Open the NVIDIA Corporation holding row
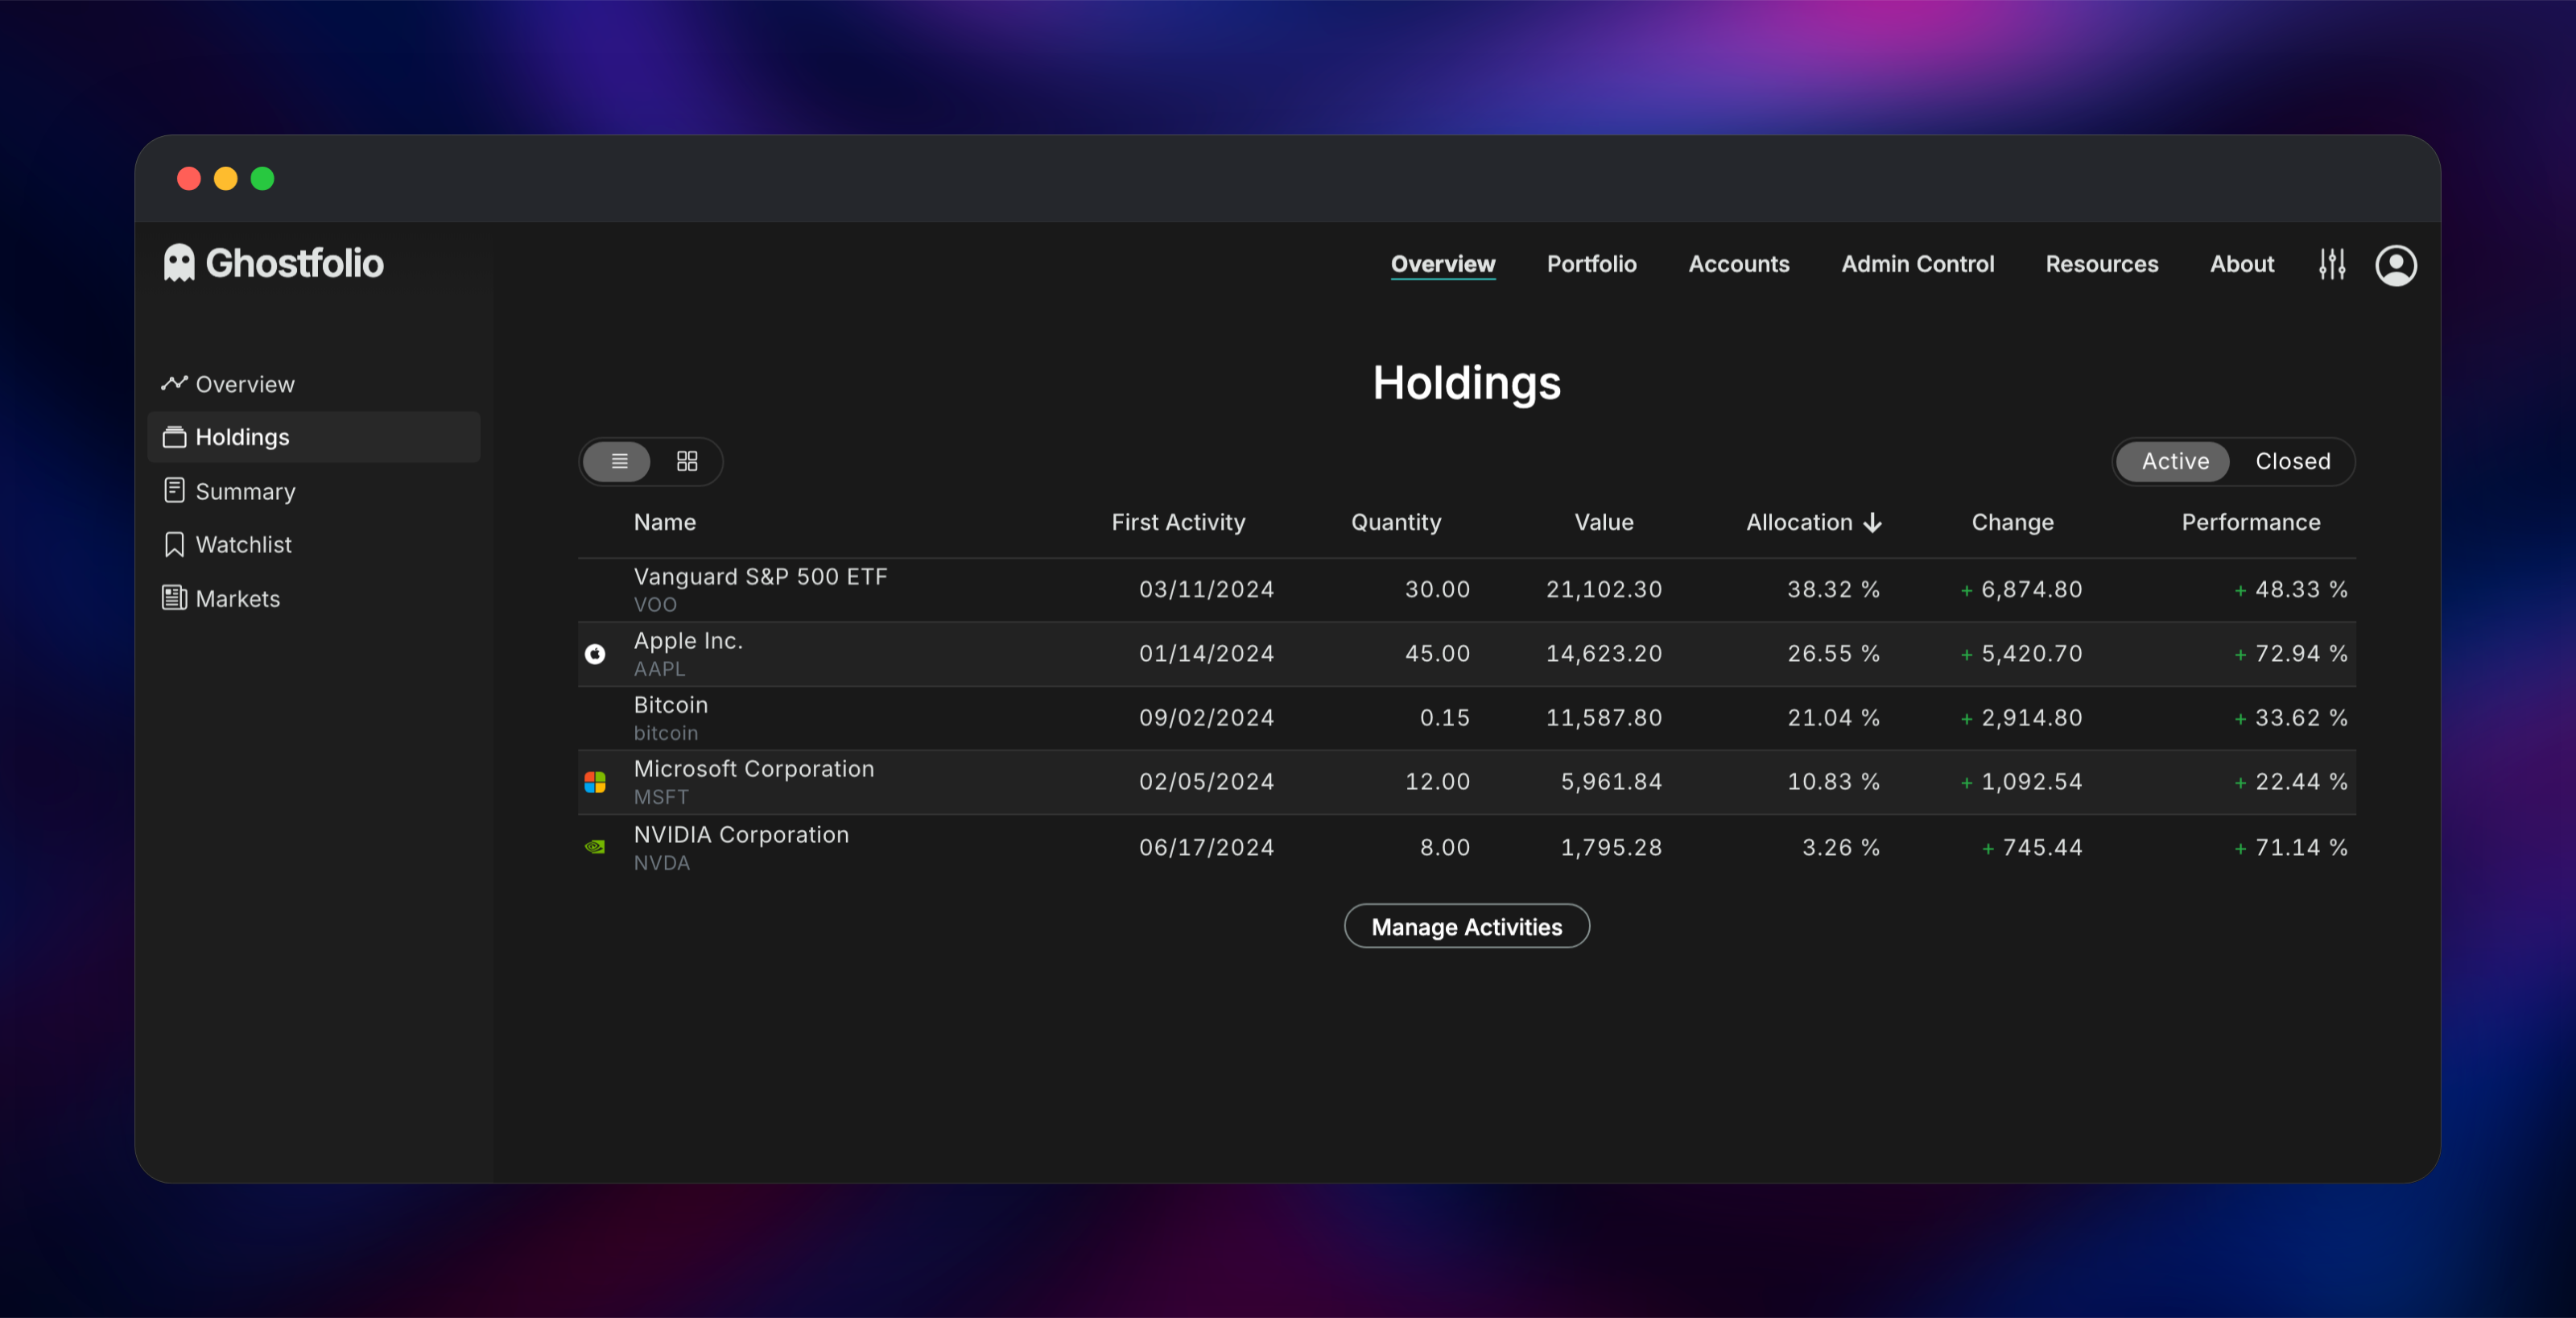The width and height of the screenshot is (2576, 1318). point(1466,847)
